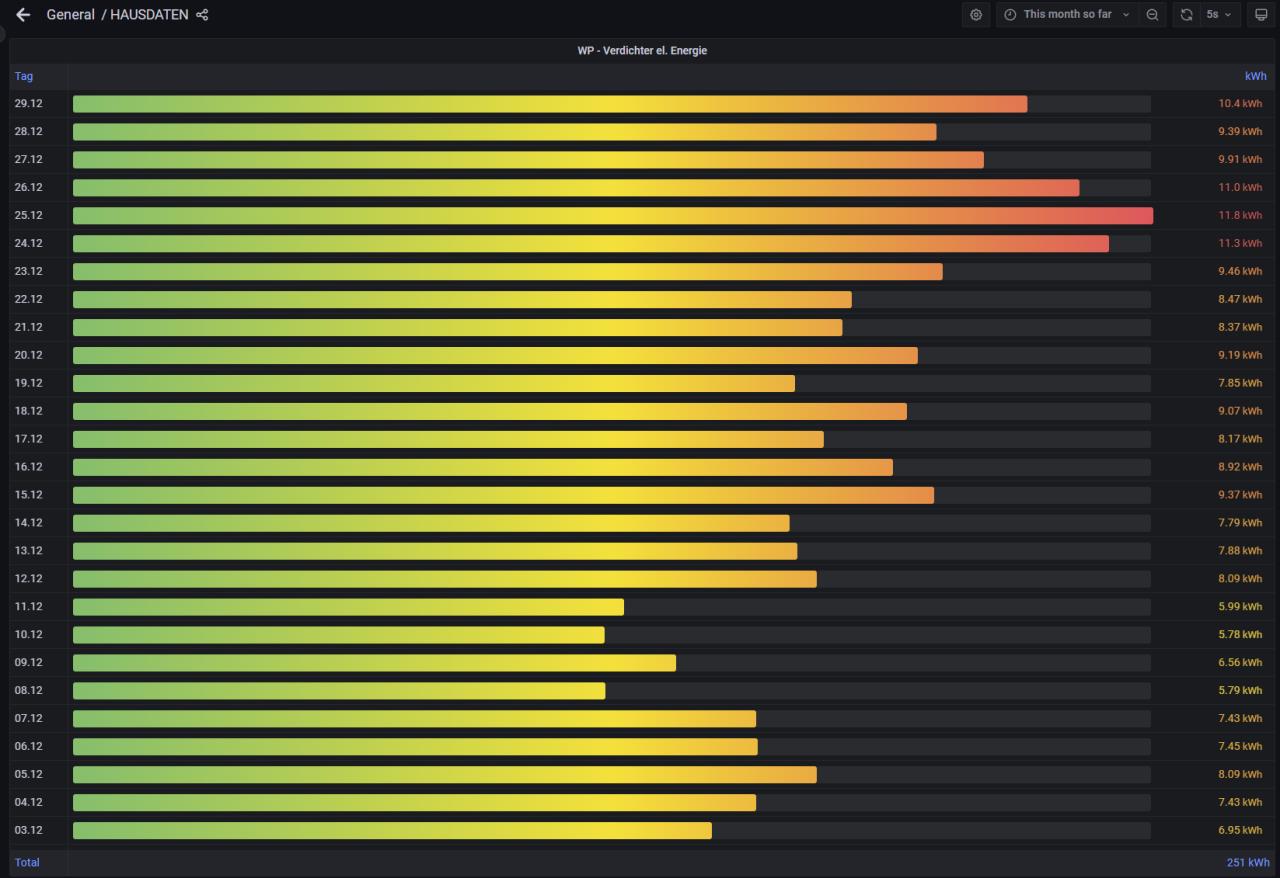Click the 25.12 bar gauge at 11.8 kWh

click(612, 216)
